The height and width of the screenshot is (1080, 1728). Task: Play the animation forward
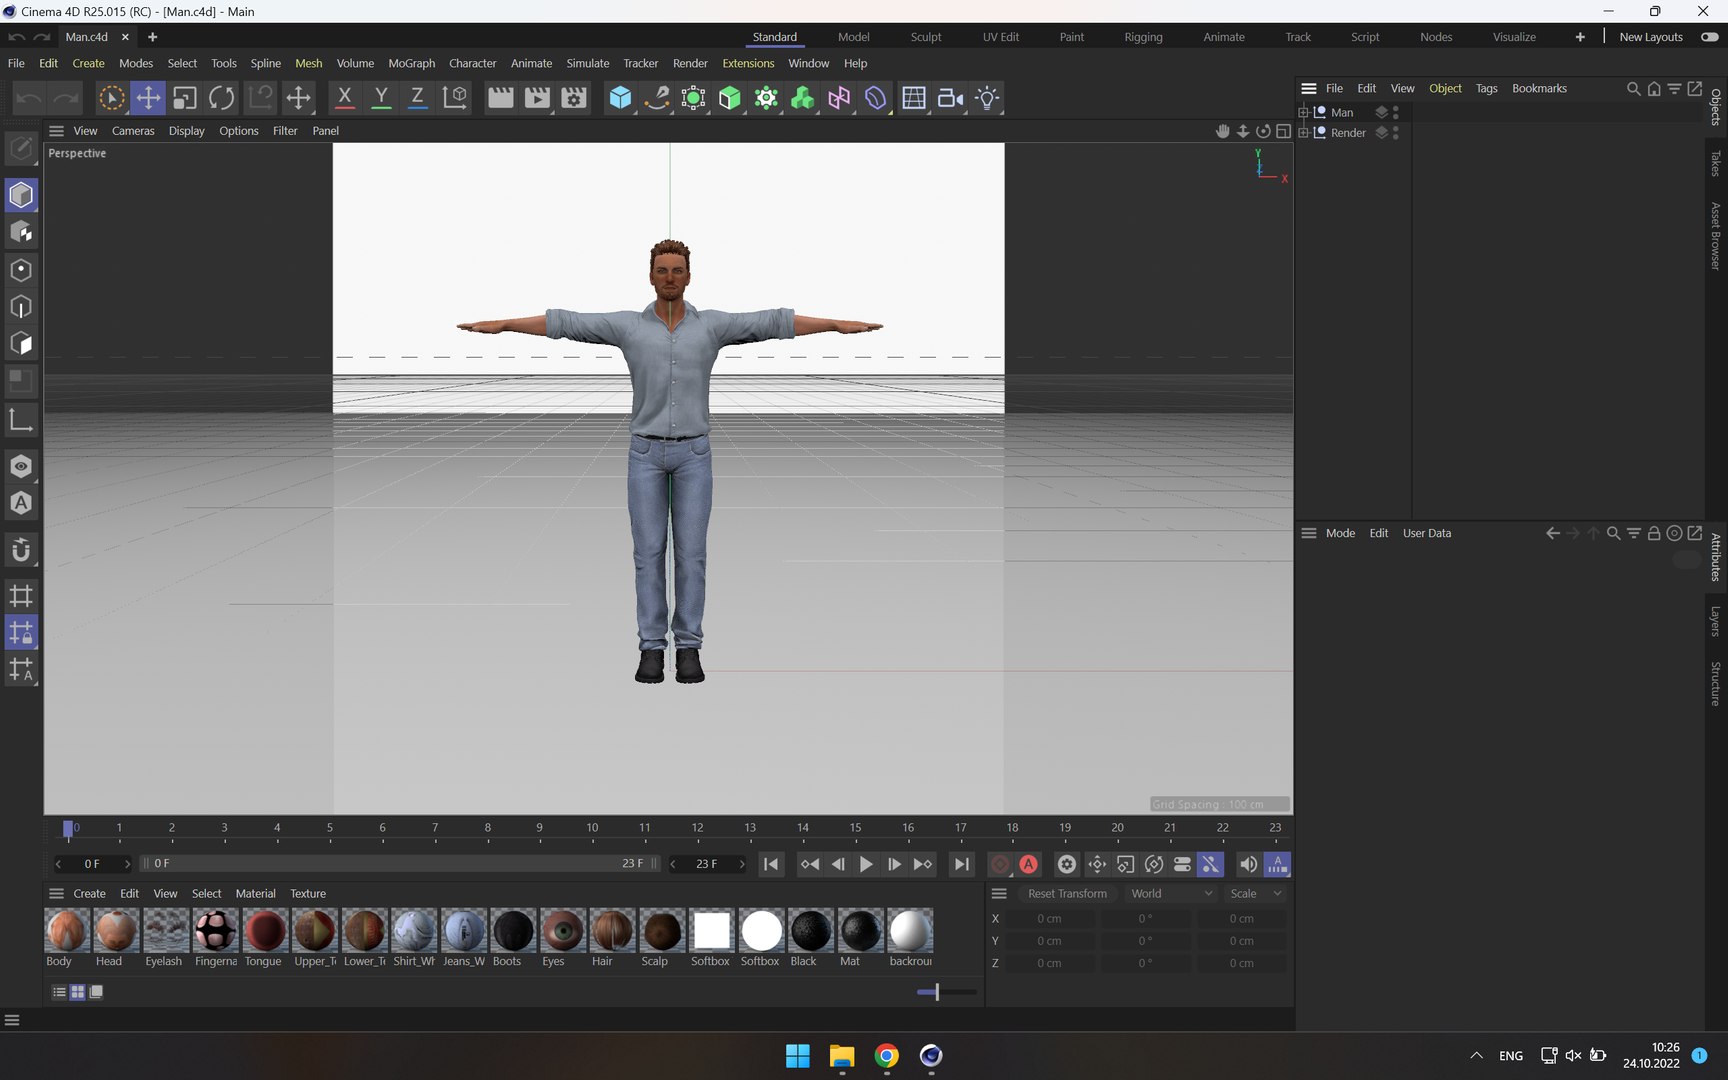tap(866, 864)
